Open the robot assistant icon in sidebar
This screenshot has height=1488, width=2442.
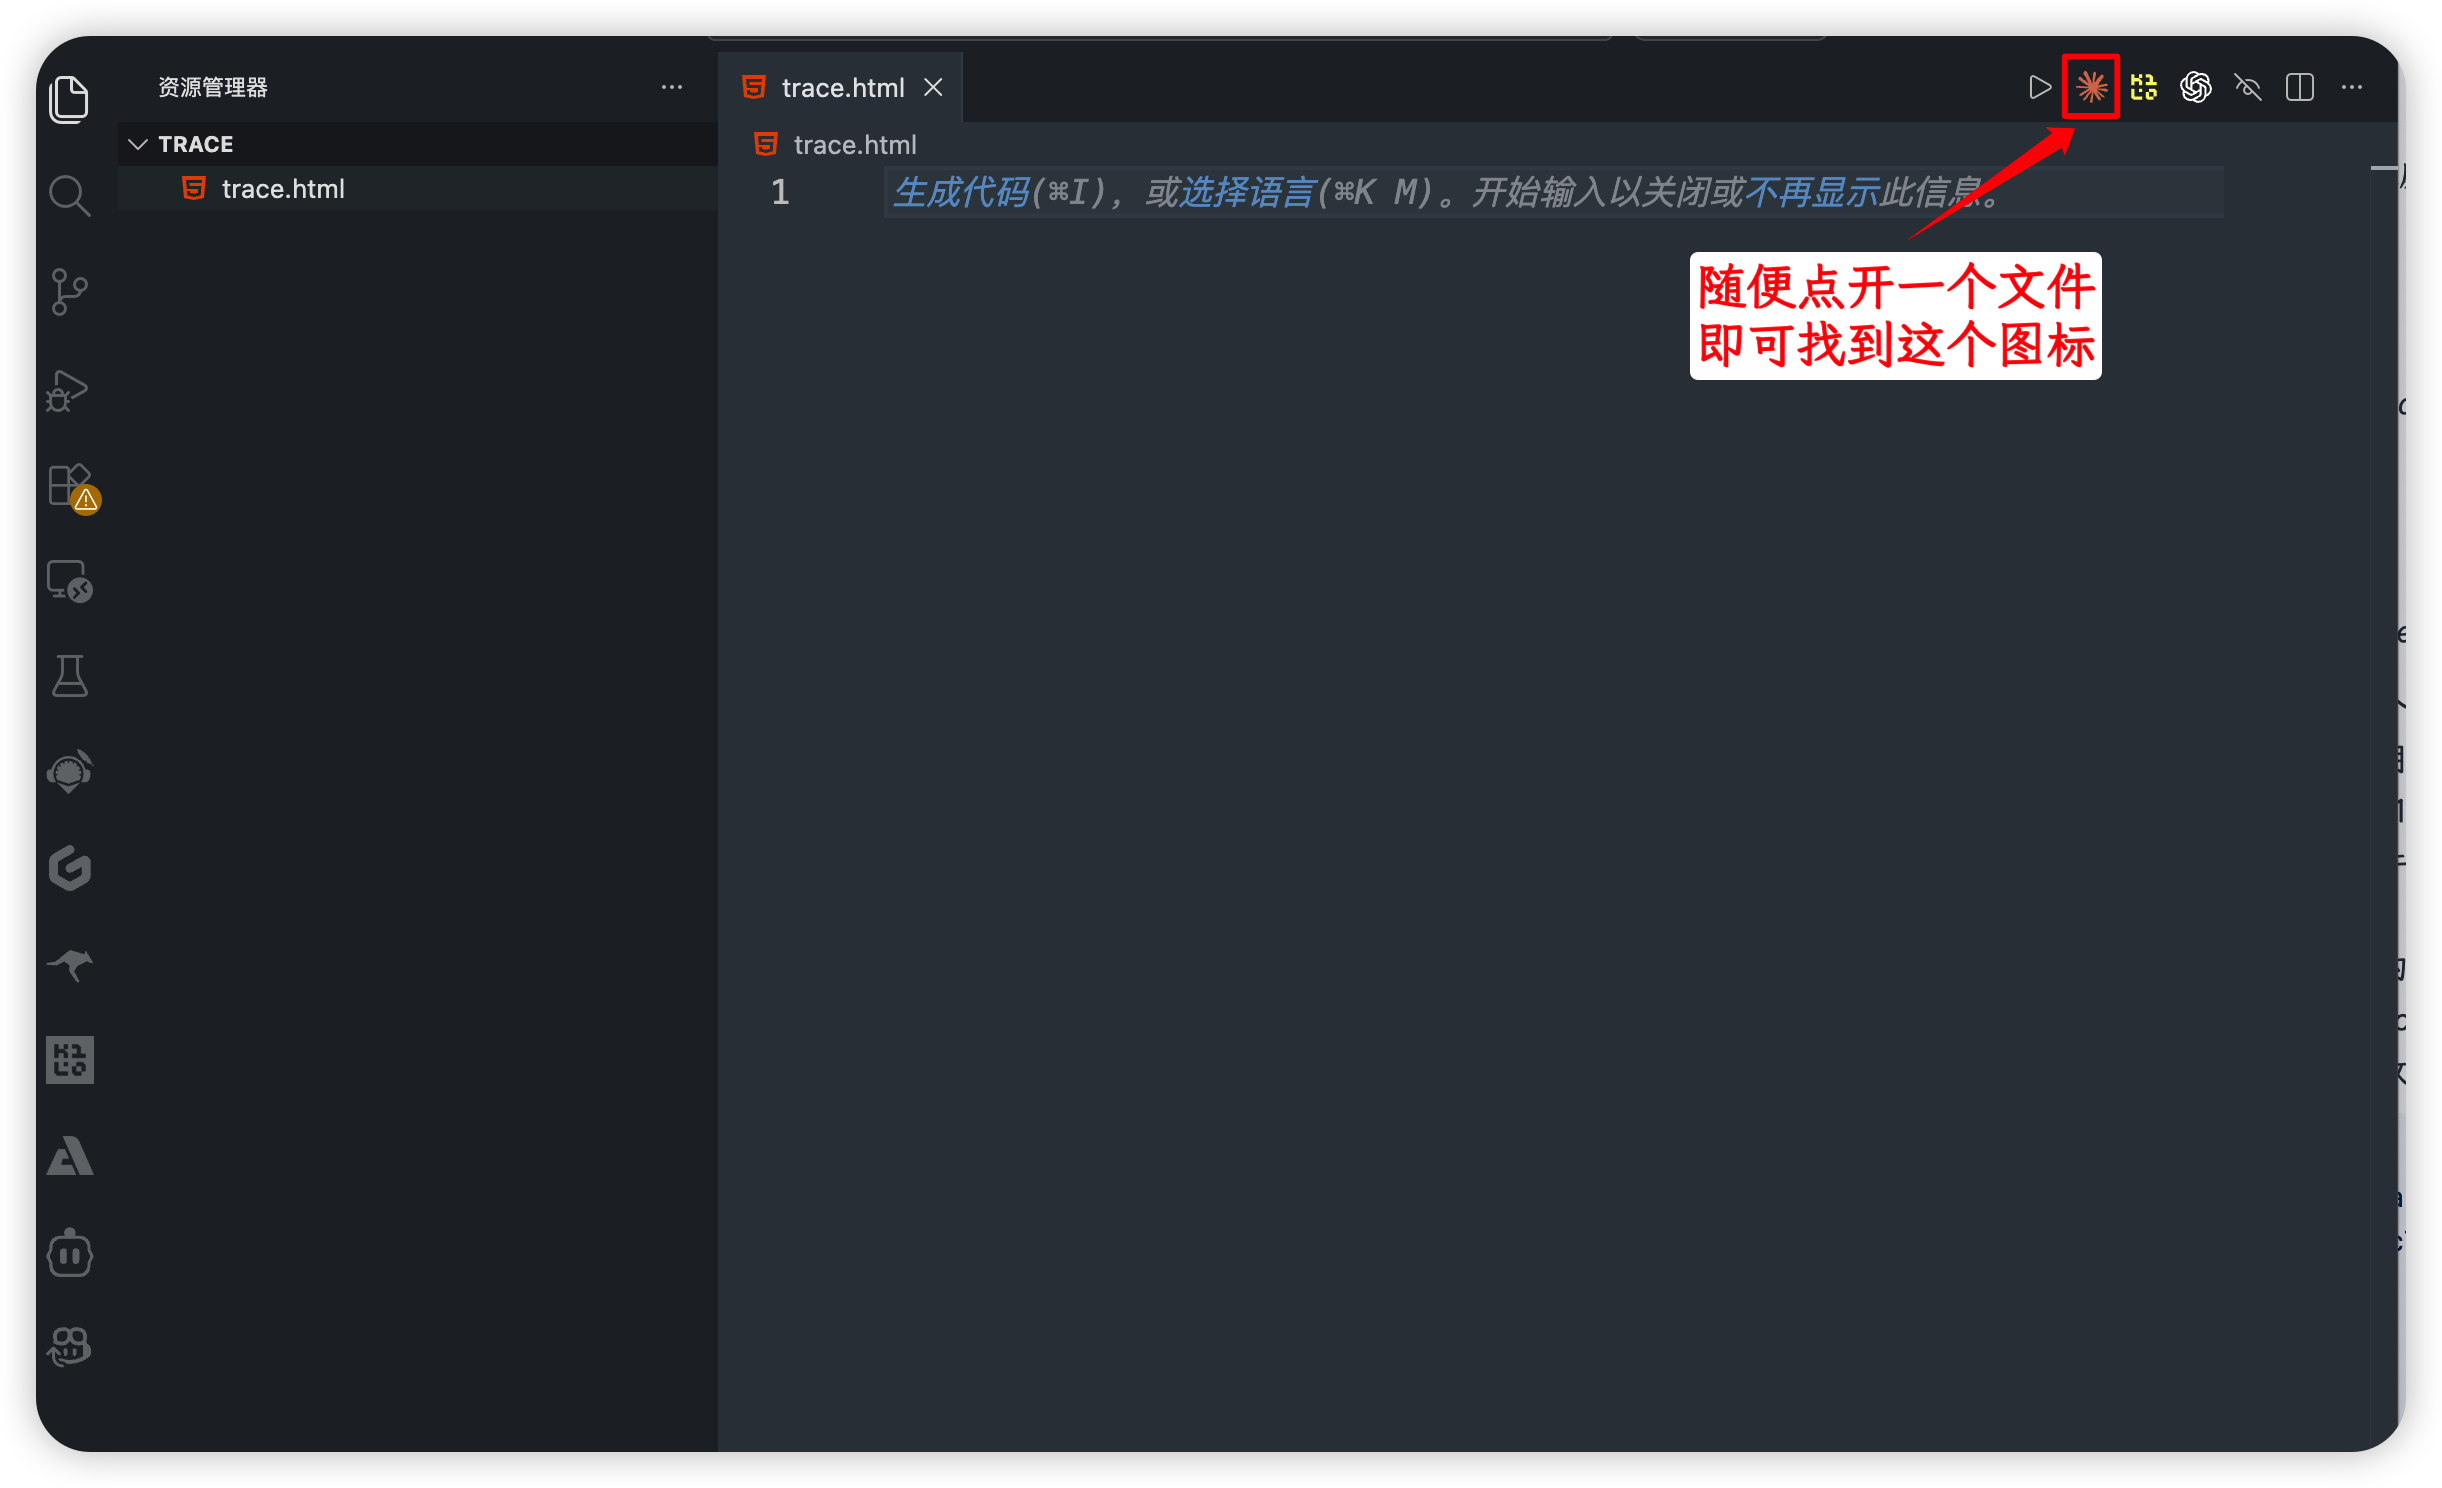pyautogui.click(x=68, y=1253)
